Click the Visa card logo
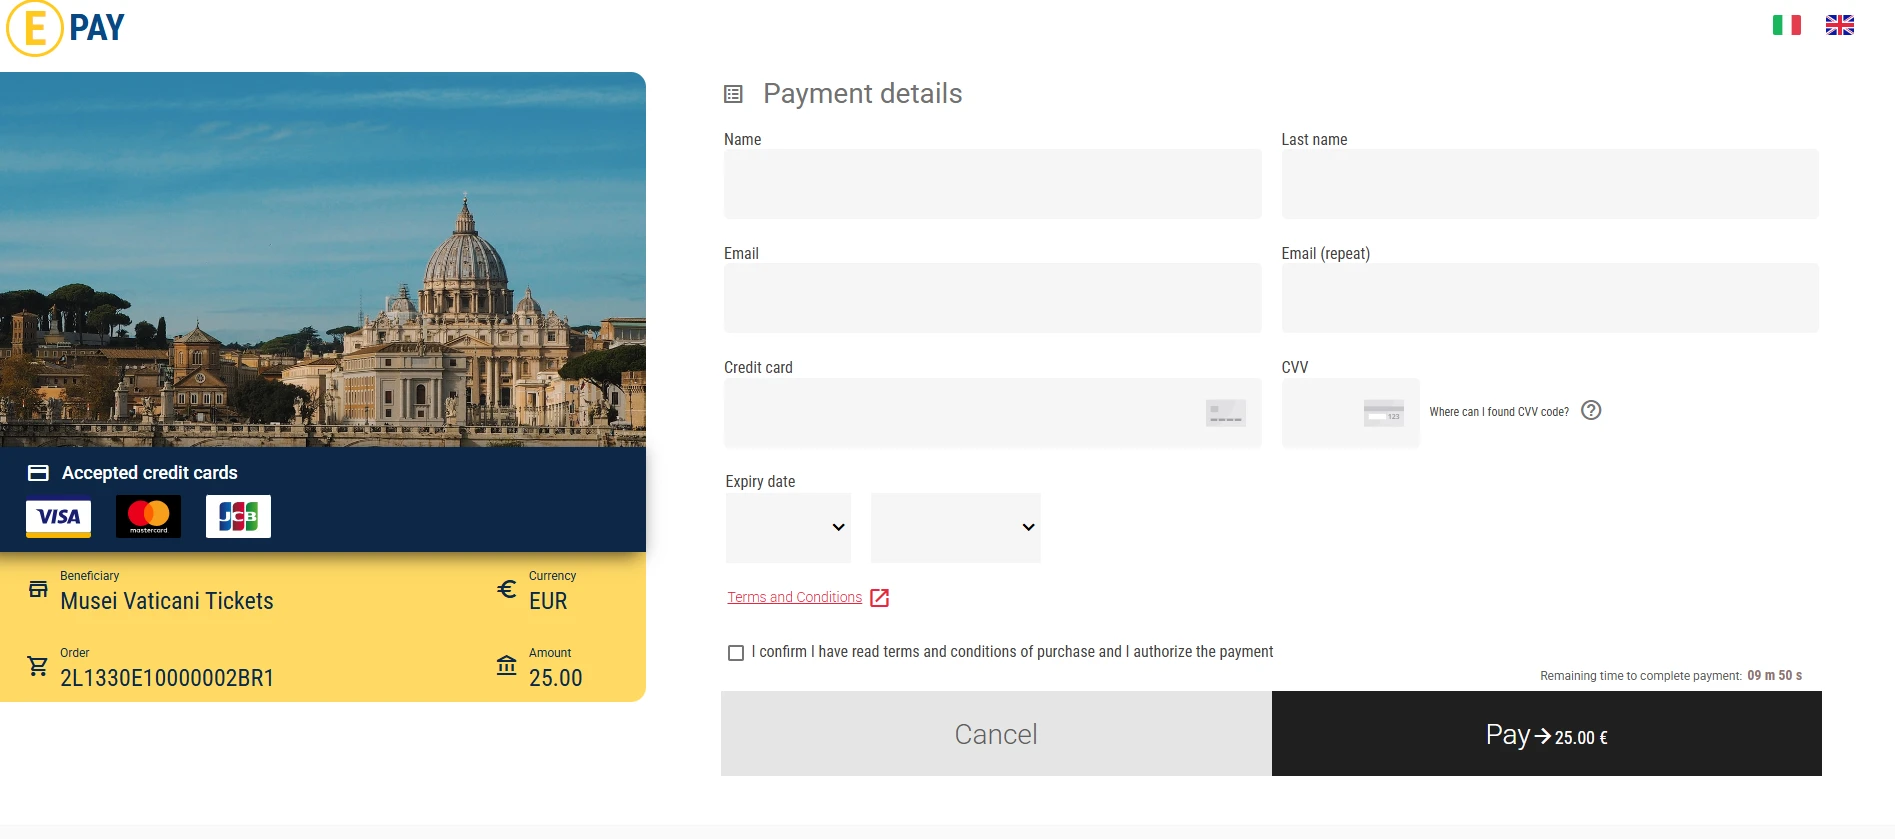This screenshot has width=1895, height=839. point(58,517)
